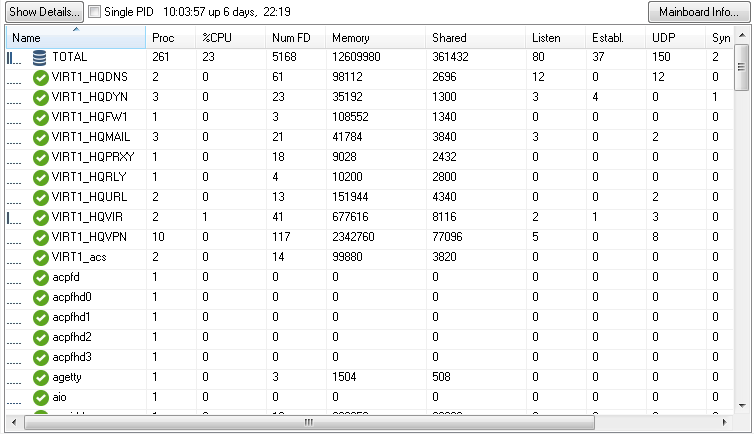Viewport: 754px width, 434px height.
Task: Click green check icon beside VIRT1_HQDNS
Action: [x=41, y=77]
